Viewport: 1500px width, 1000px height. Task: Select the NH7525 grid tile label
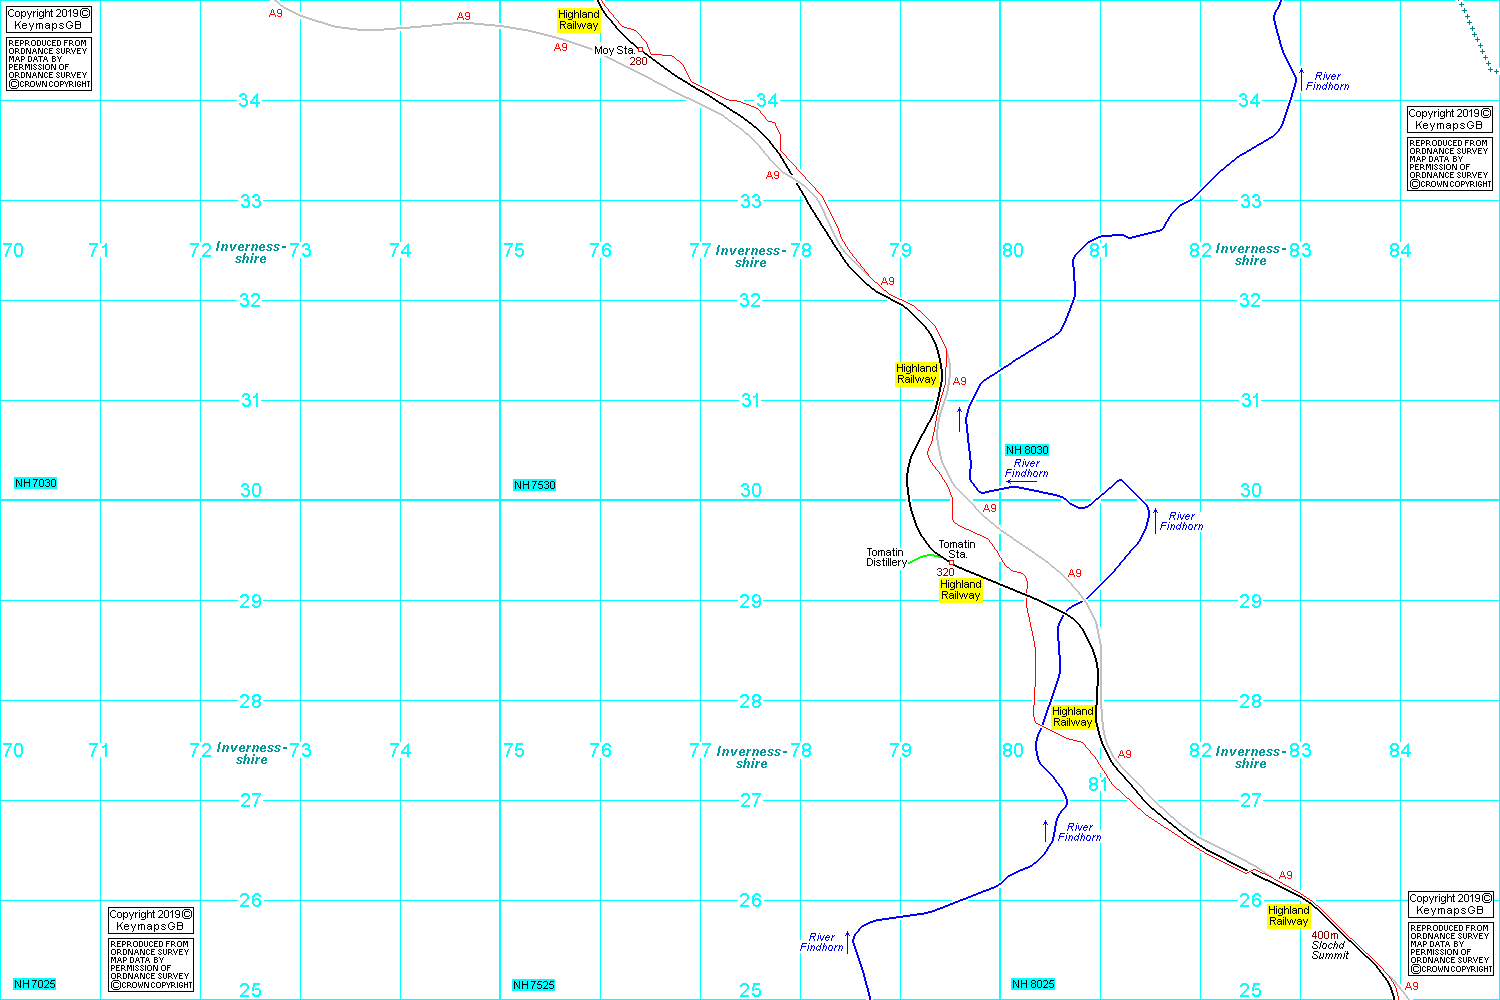click(534, 985)
